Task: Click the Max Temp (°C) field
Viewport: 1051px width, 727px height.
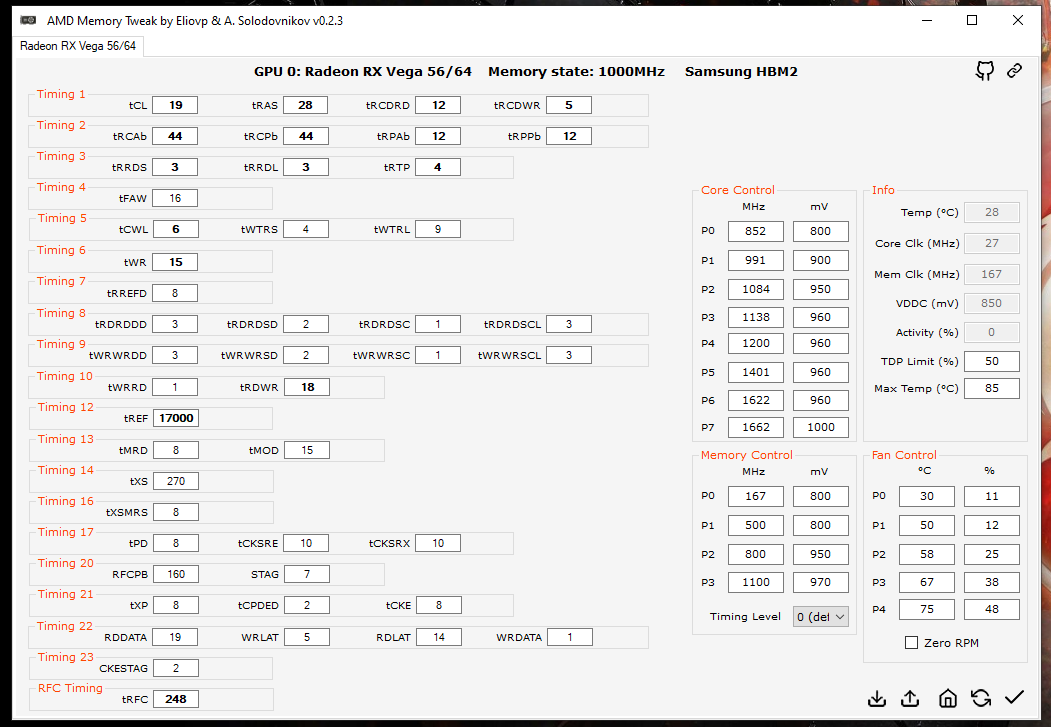Action: (x=992, y=389)
